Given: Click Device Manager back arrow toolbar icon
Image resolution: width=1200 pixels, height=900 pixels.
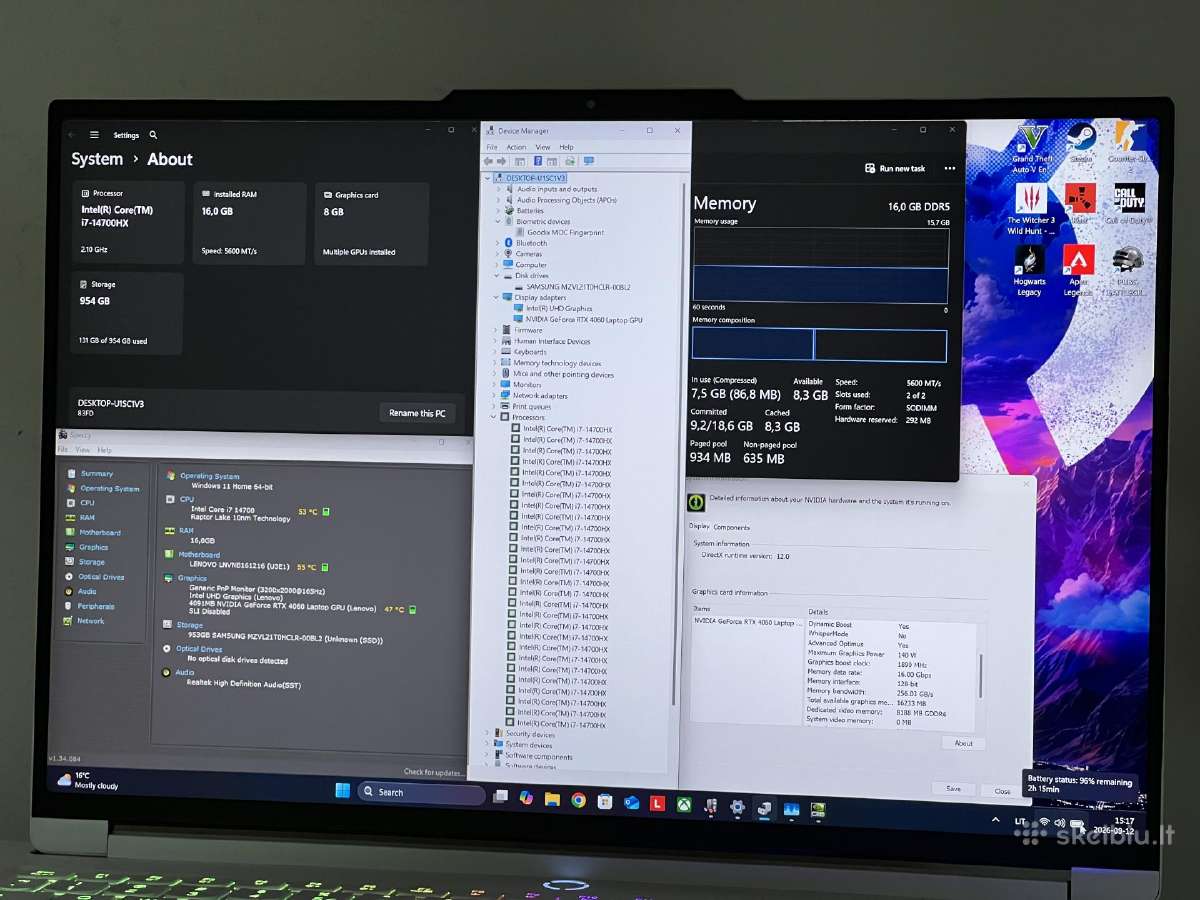Looking at the screenshot, I should coord(488,160).
